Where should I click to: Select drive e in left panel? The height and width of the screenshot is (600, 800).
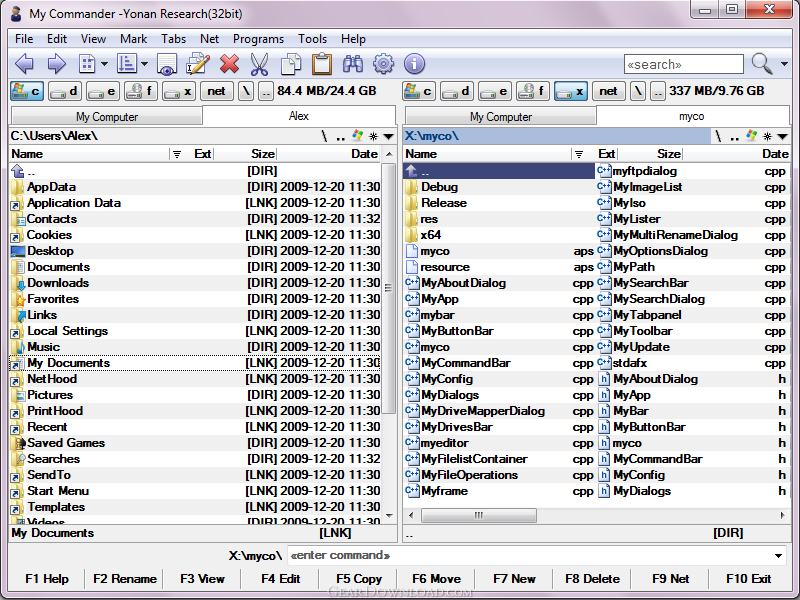pos(103,91)
